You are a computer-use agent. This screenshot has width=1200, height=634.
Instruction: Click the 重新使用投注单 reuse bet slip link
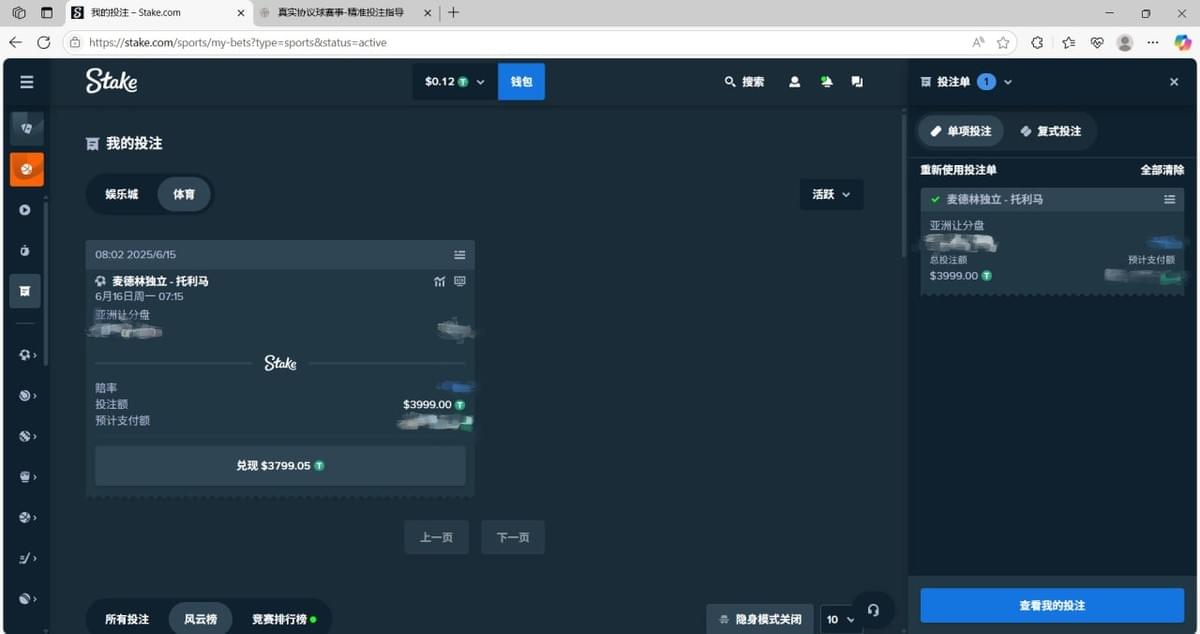[x=958, y=170]
